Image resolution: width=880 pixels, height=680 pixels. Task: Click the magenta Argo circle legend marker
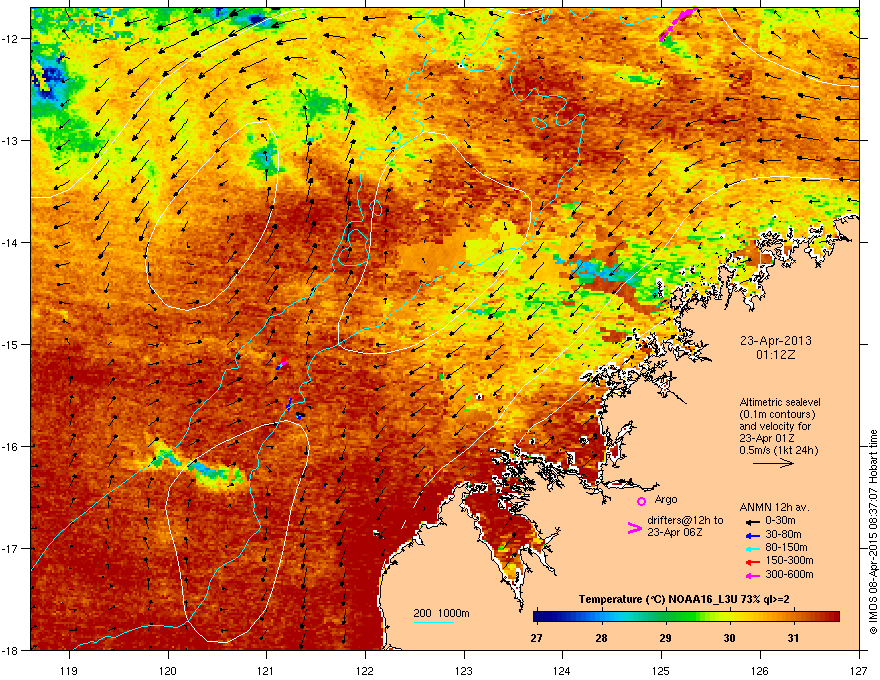641,501
